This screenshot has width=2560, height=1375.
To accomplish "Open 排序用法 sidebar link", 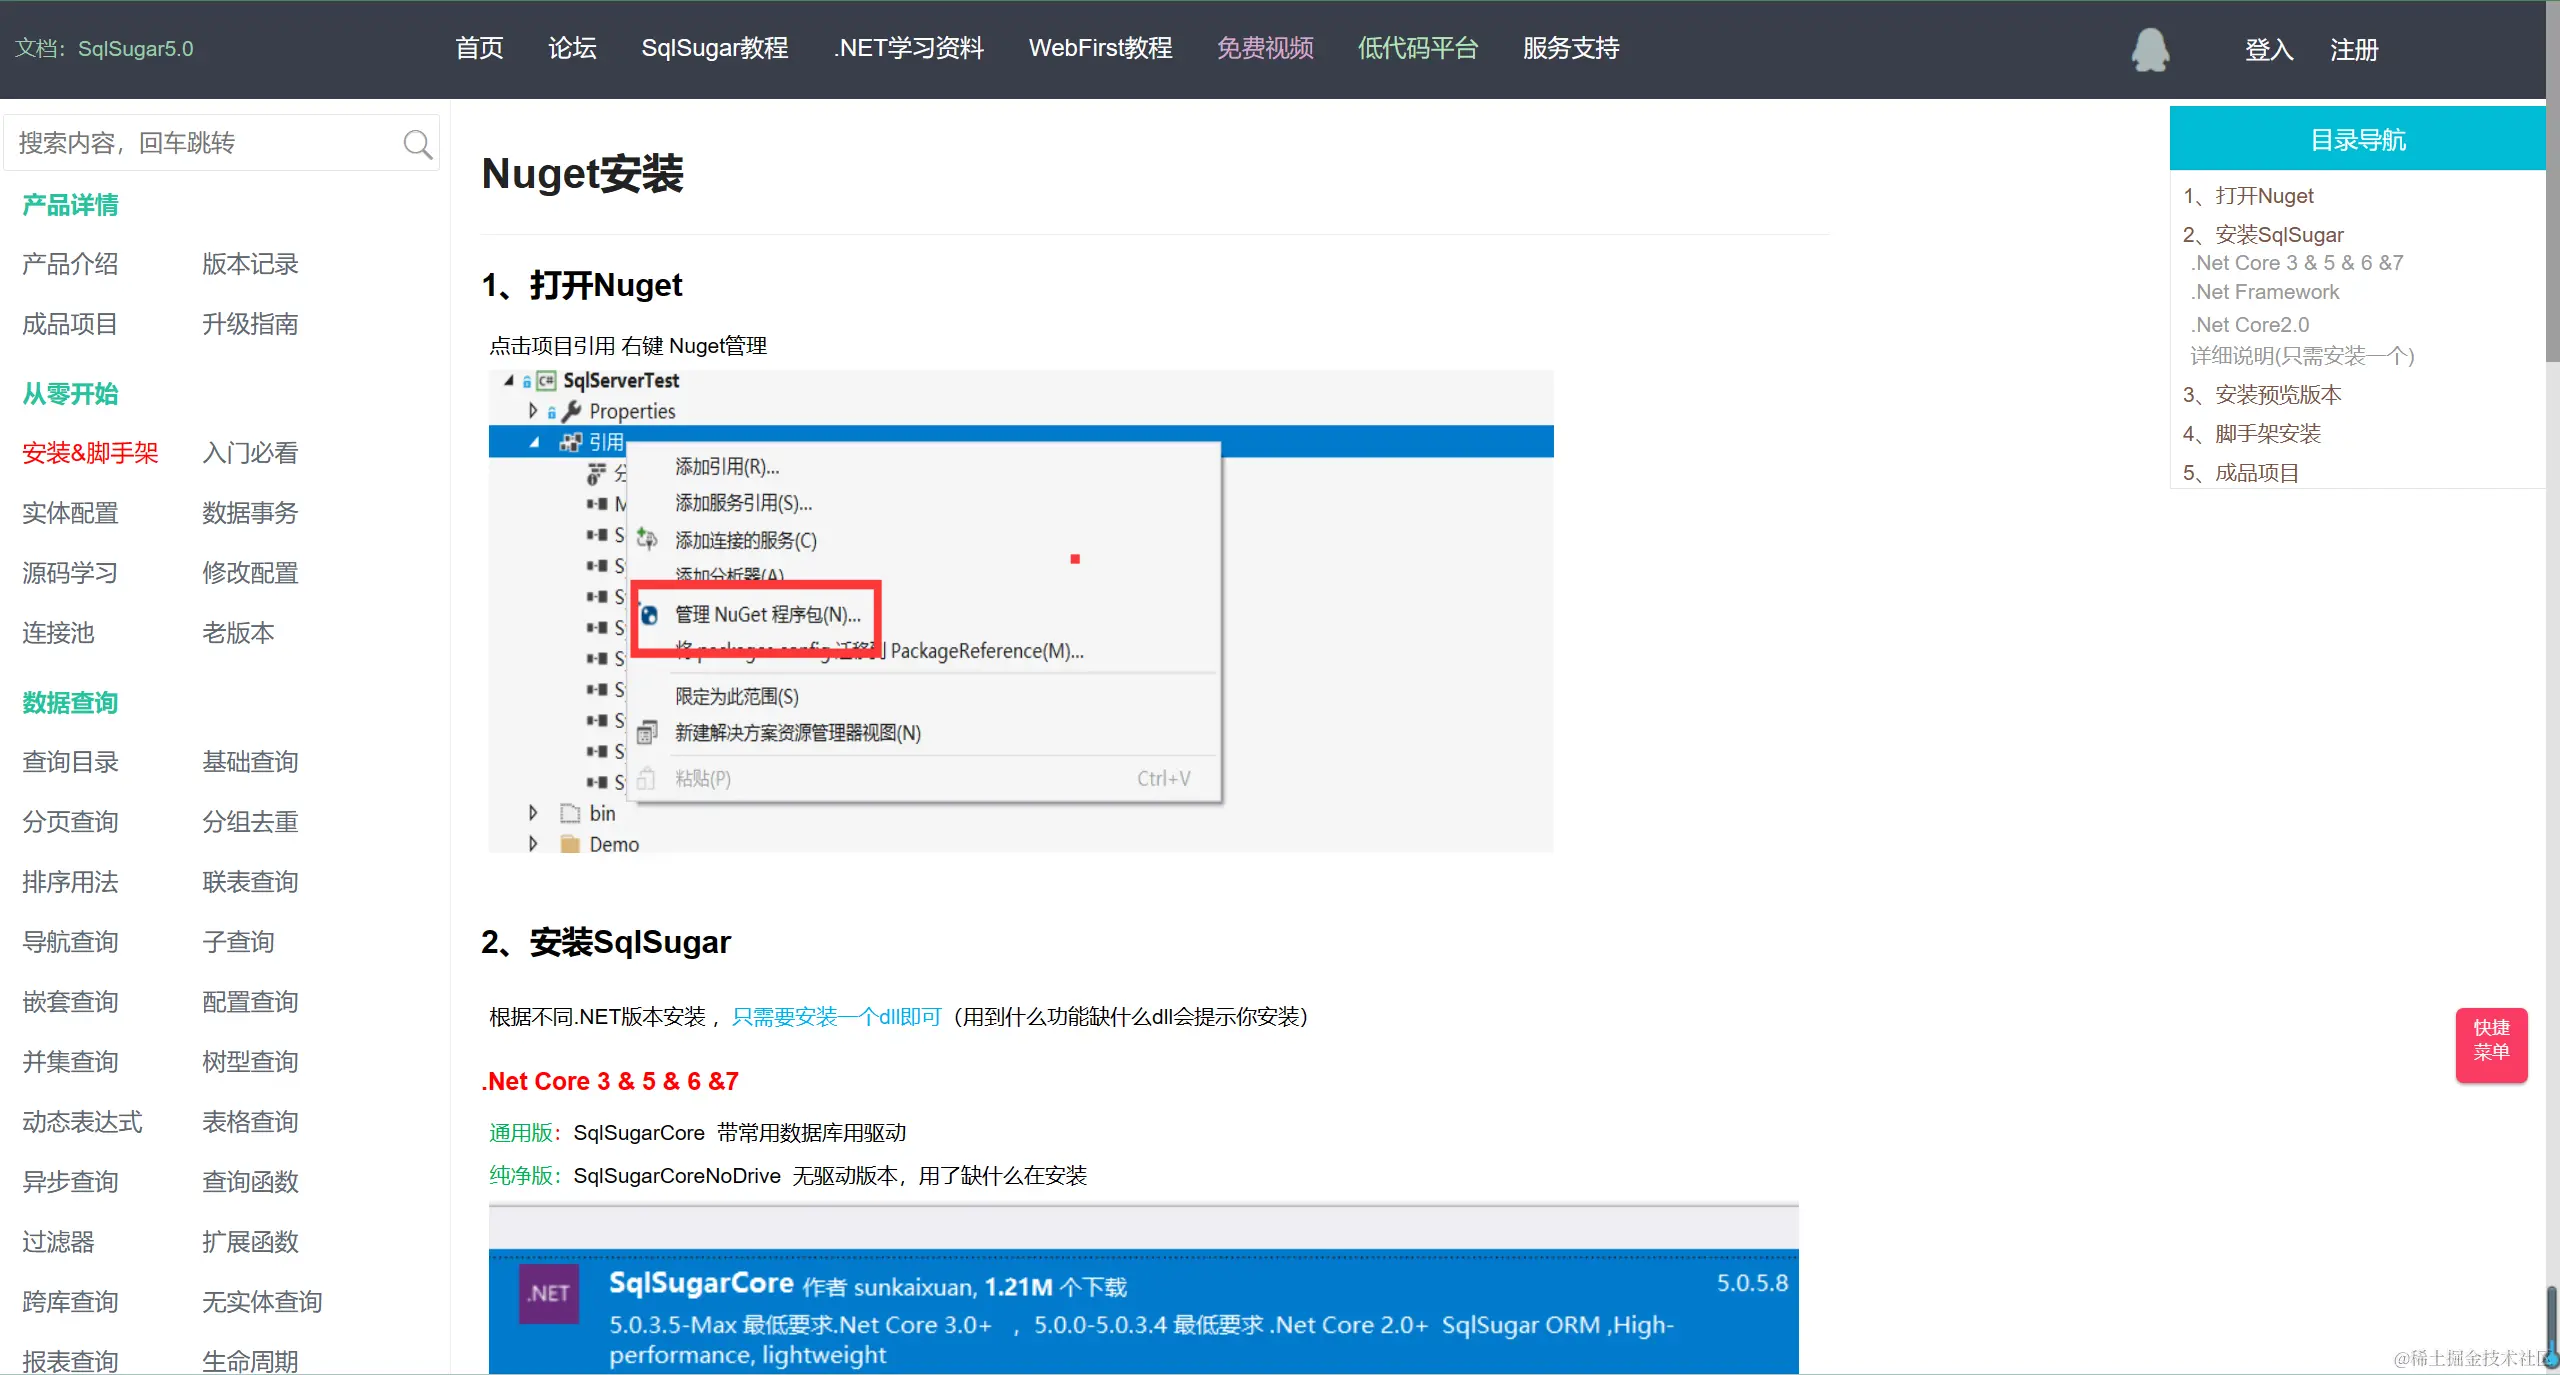I will 70,882.
